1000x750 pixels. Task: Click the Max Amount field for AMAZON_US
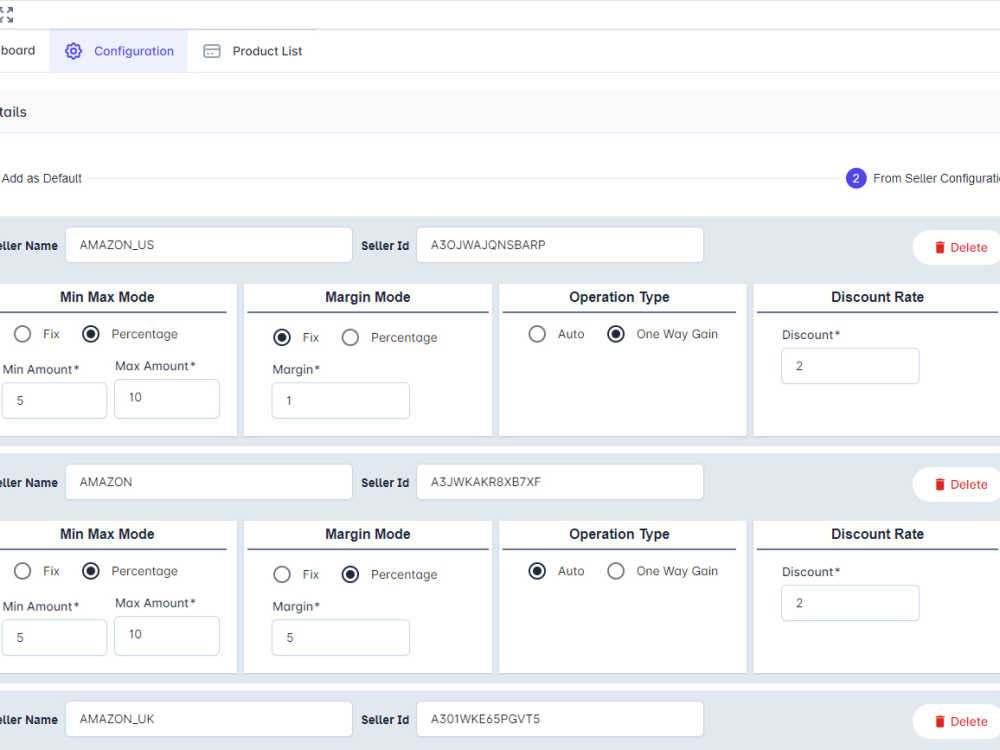[167, 399]
